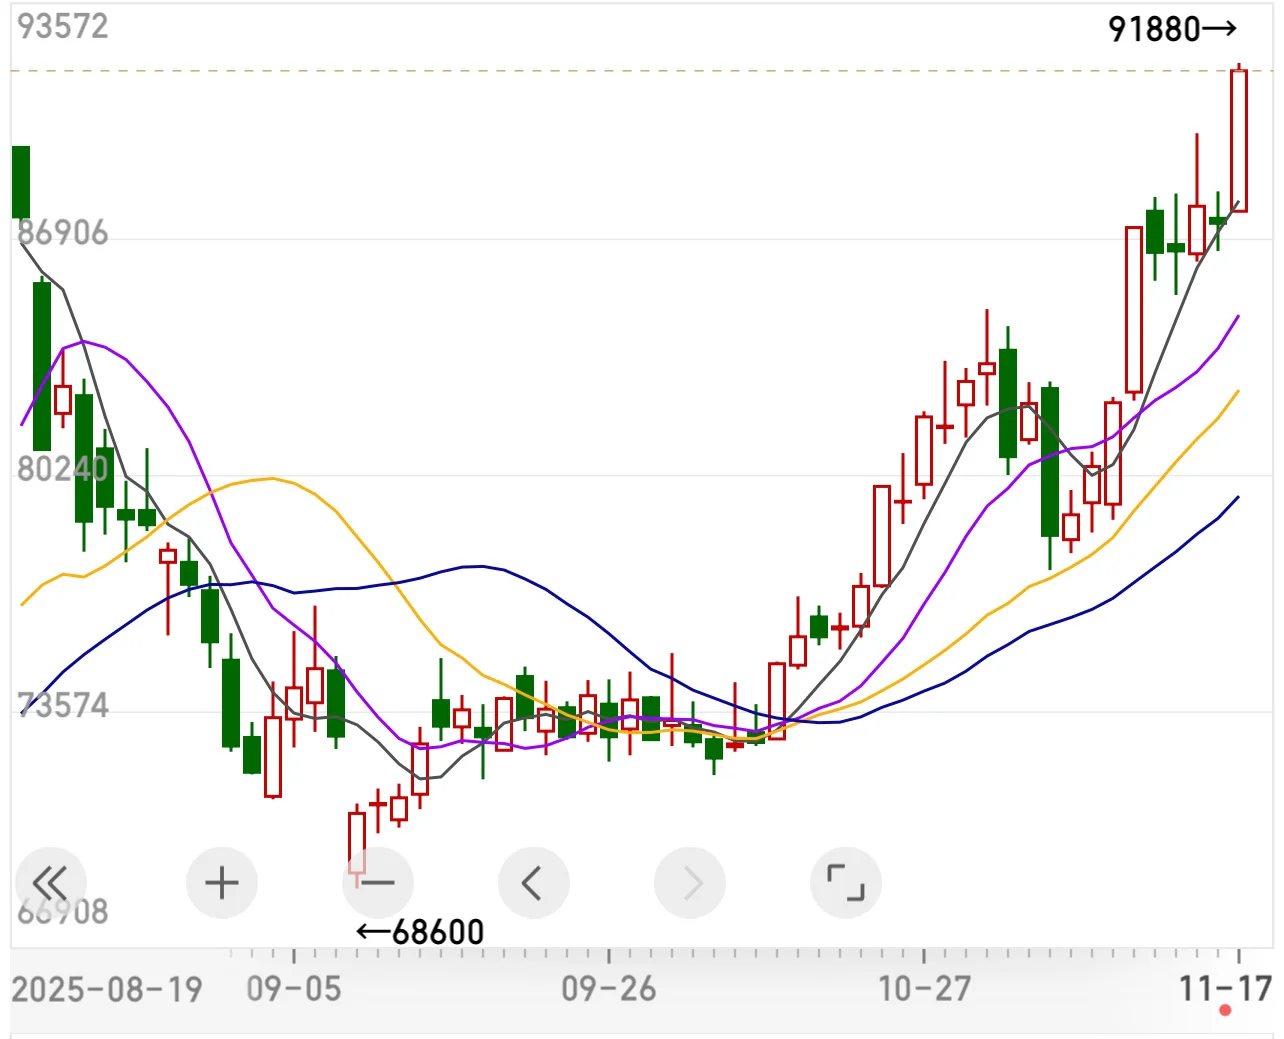Select the 09-05 date label

coord(294,989)
